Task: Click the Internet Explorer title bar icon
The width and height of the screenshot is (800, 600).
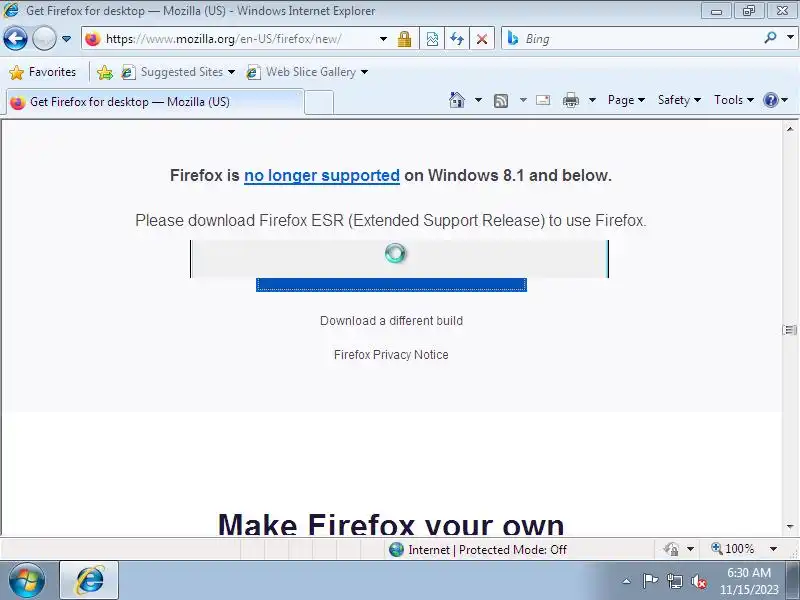Action: click(x=11, y=10)
